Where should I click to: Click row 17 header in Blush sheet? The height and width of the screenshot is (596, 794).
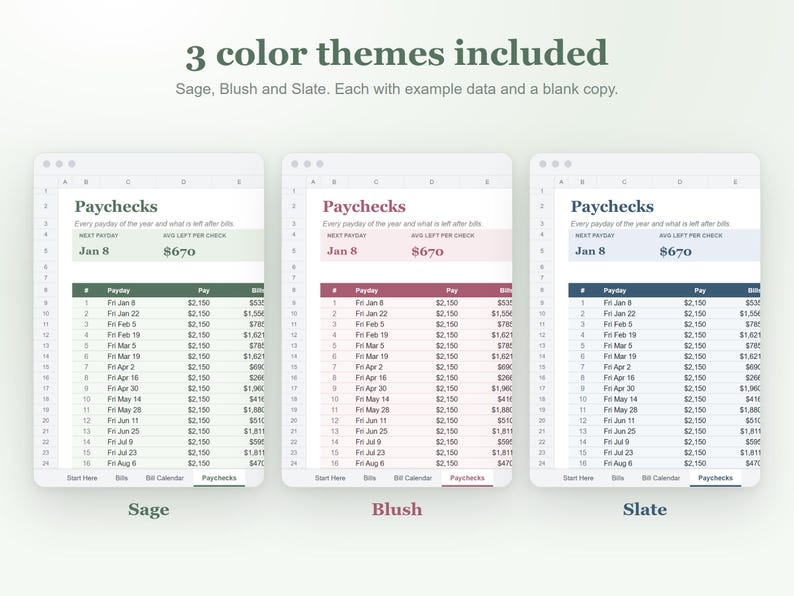click(294, 389)
